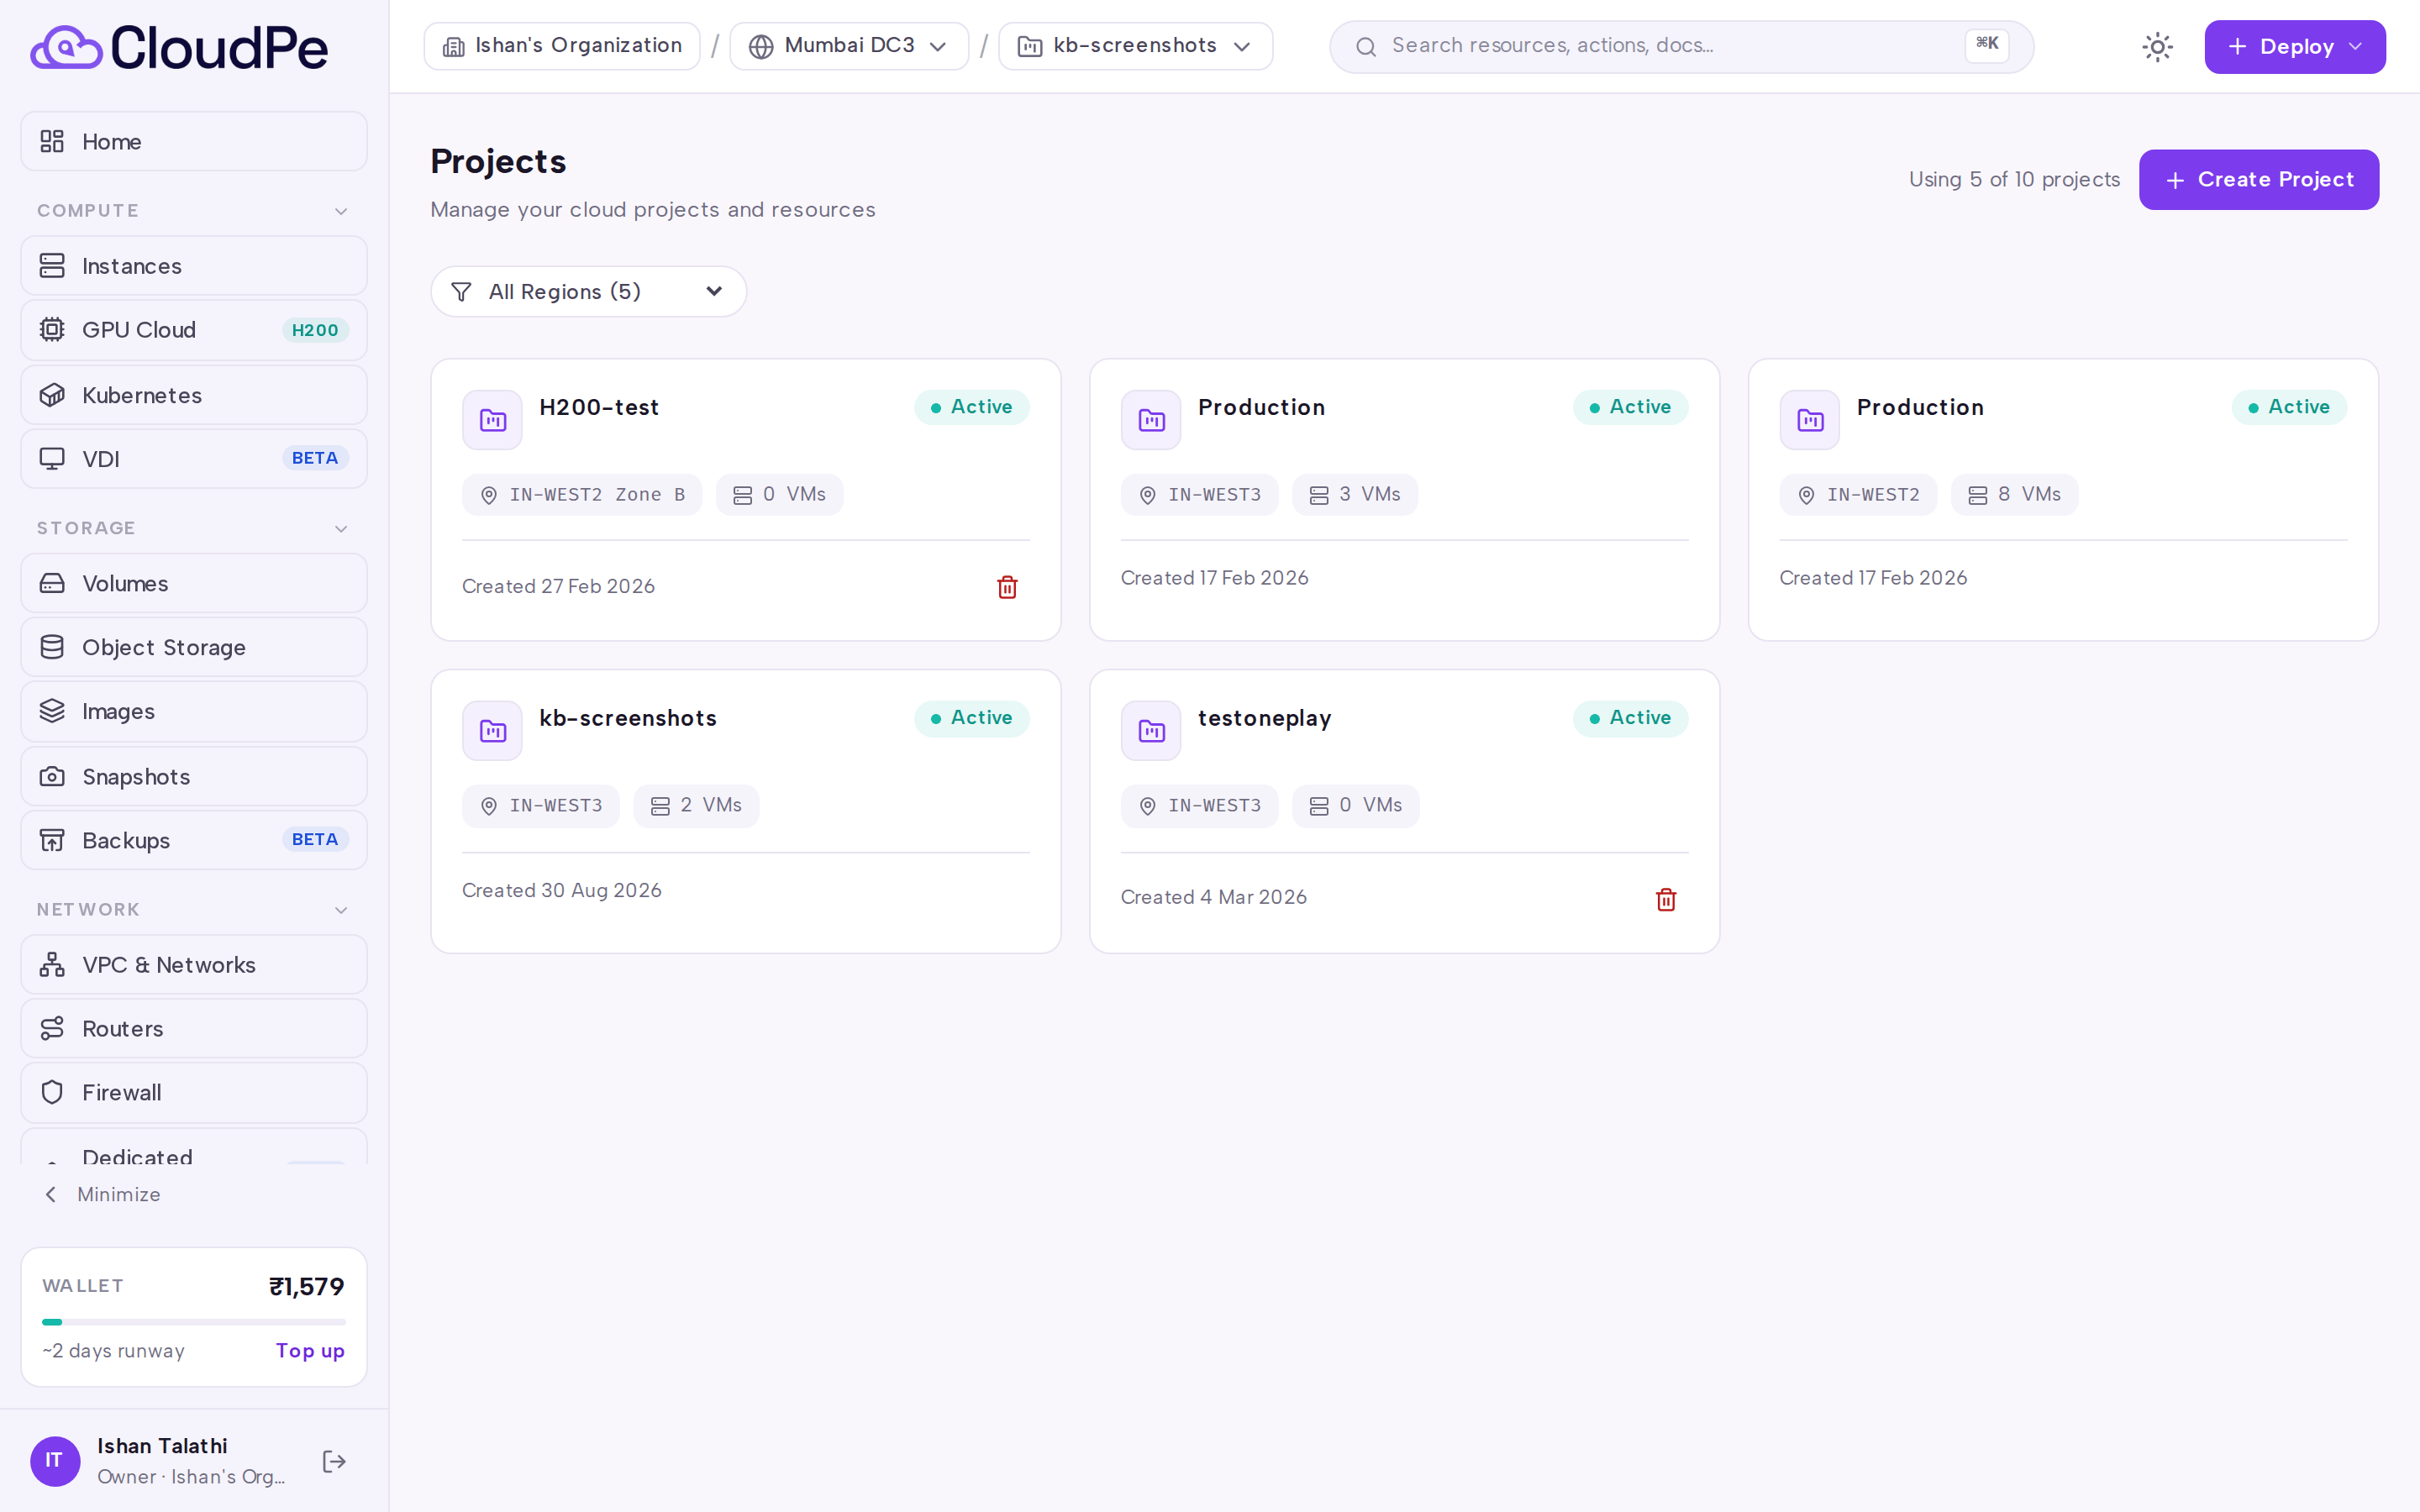The height and width of the screenshot is (1512, 2420).
Task: Click the CloudPe logo
Action: [x=179, y=47]
